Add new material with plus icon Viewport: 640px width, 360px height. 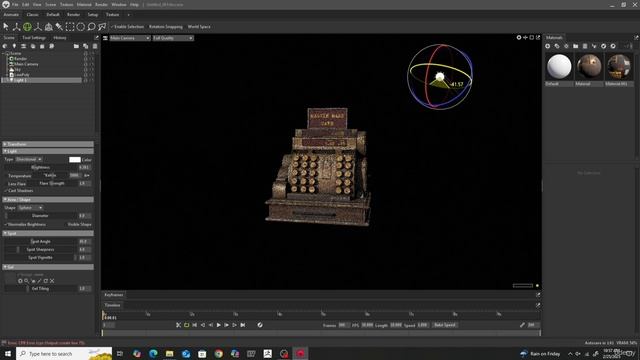(548, 46)
